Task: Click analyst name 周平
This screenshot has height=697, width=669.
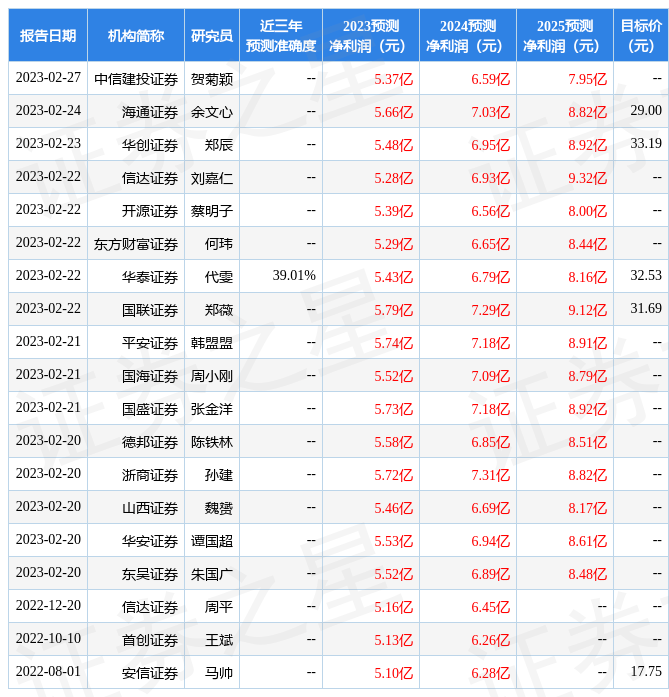Action: pyautogui.click(x=219, y=607)
